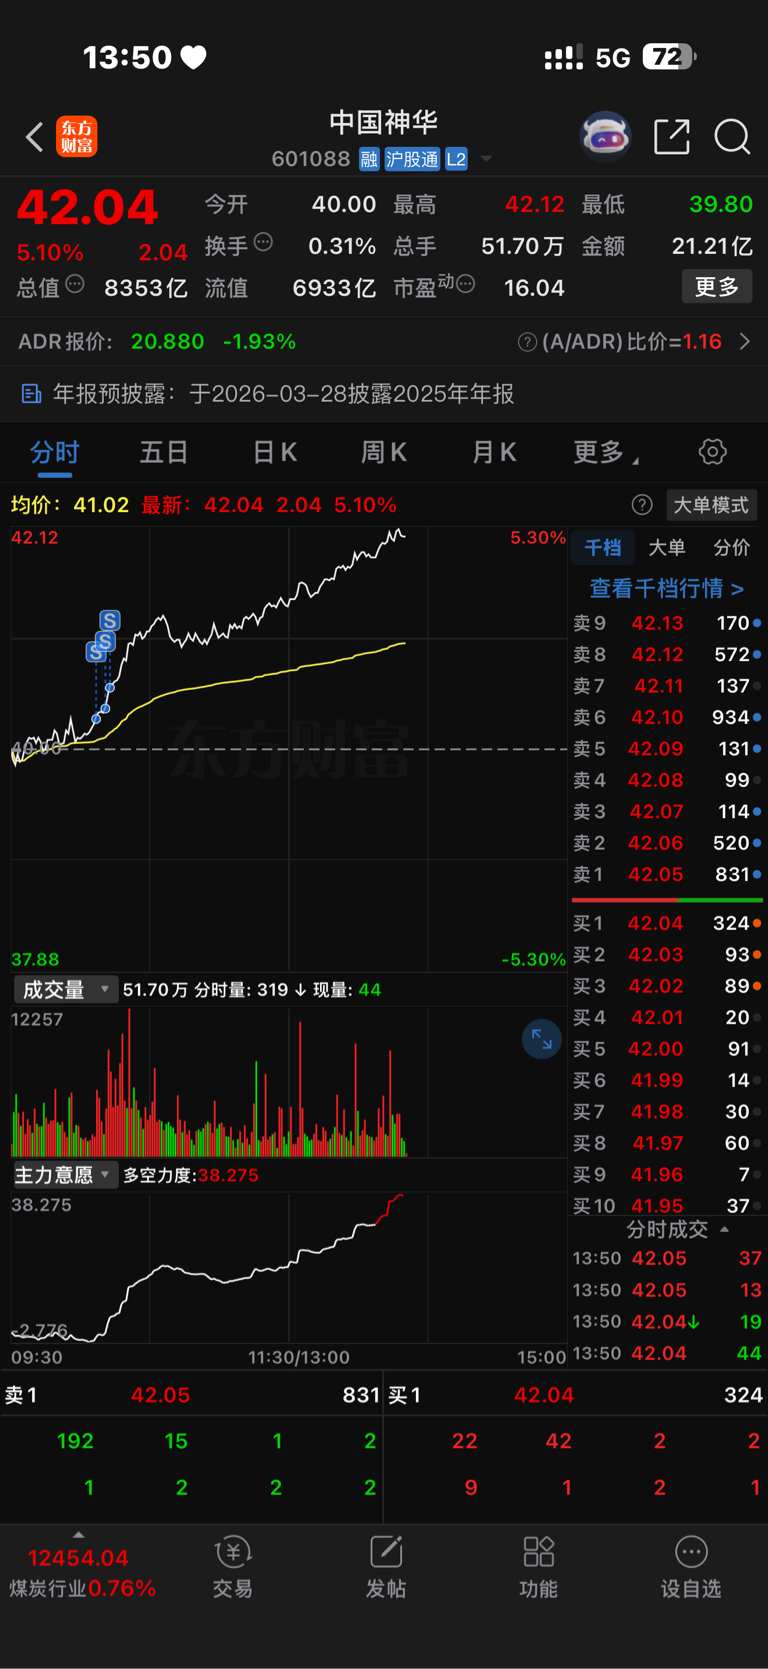
Task: Switch to the 日K tab
Action: (275, 452)
